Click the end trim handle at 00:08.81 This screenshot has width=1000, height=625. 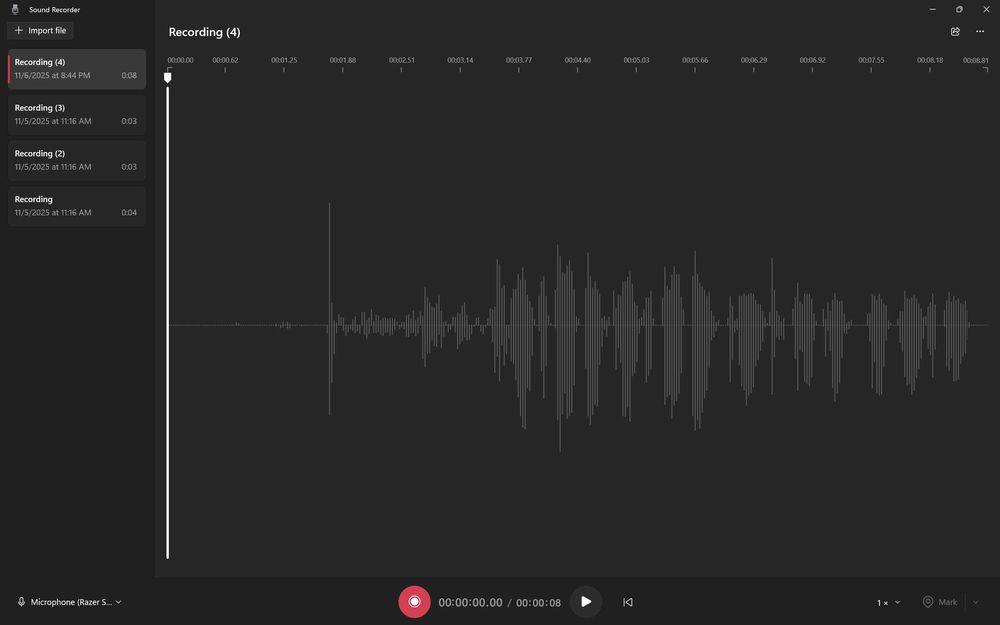pos(985,70)
